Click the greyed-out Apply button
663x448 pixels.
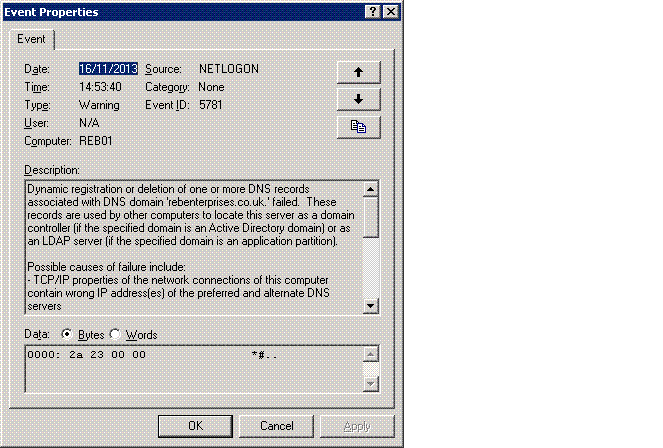coord(357,426)
